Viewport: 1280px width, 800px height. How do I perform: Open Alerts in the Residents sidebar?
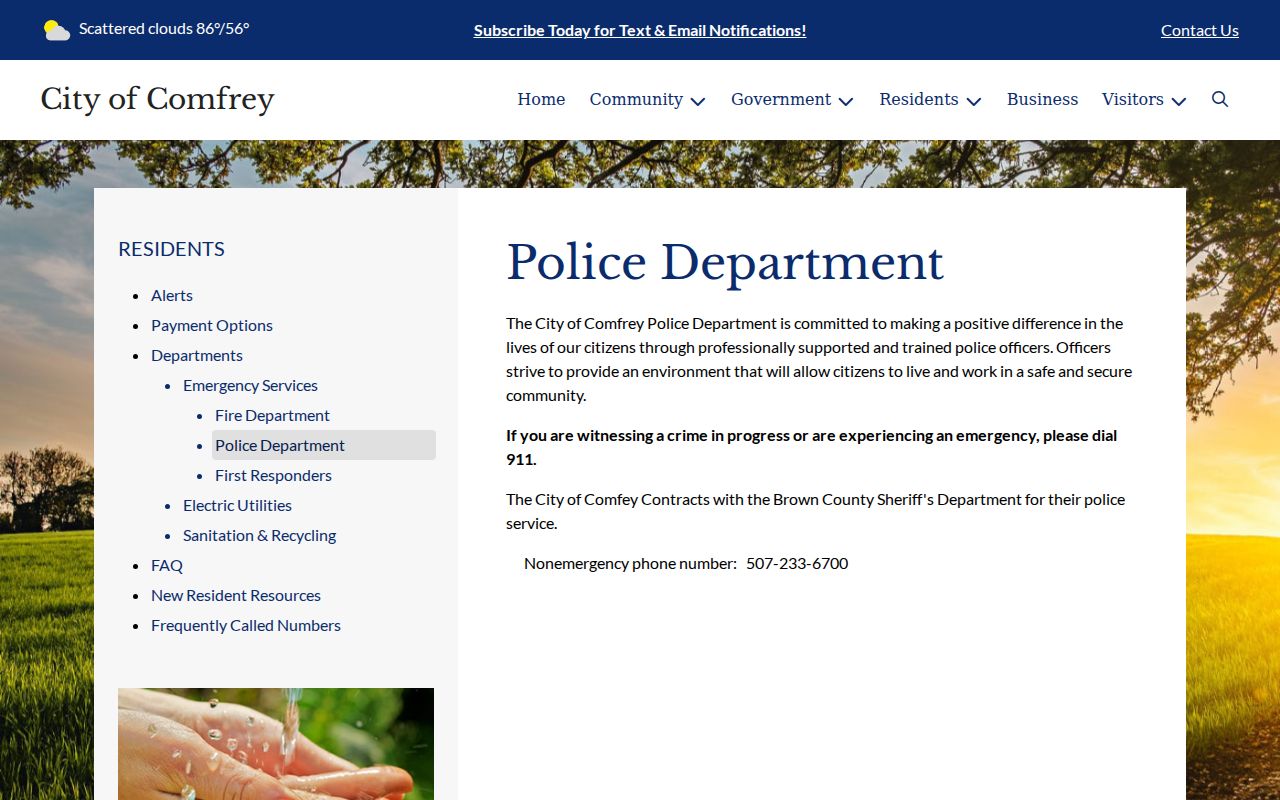coord(172,295)
